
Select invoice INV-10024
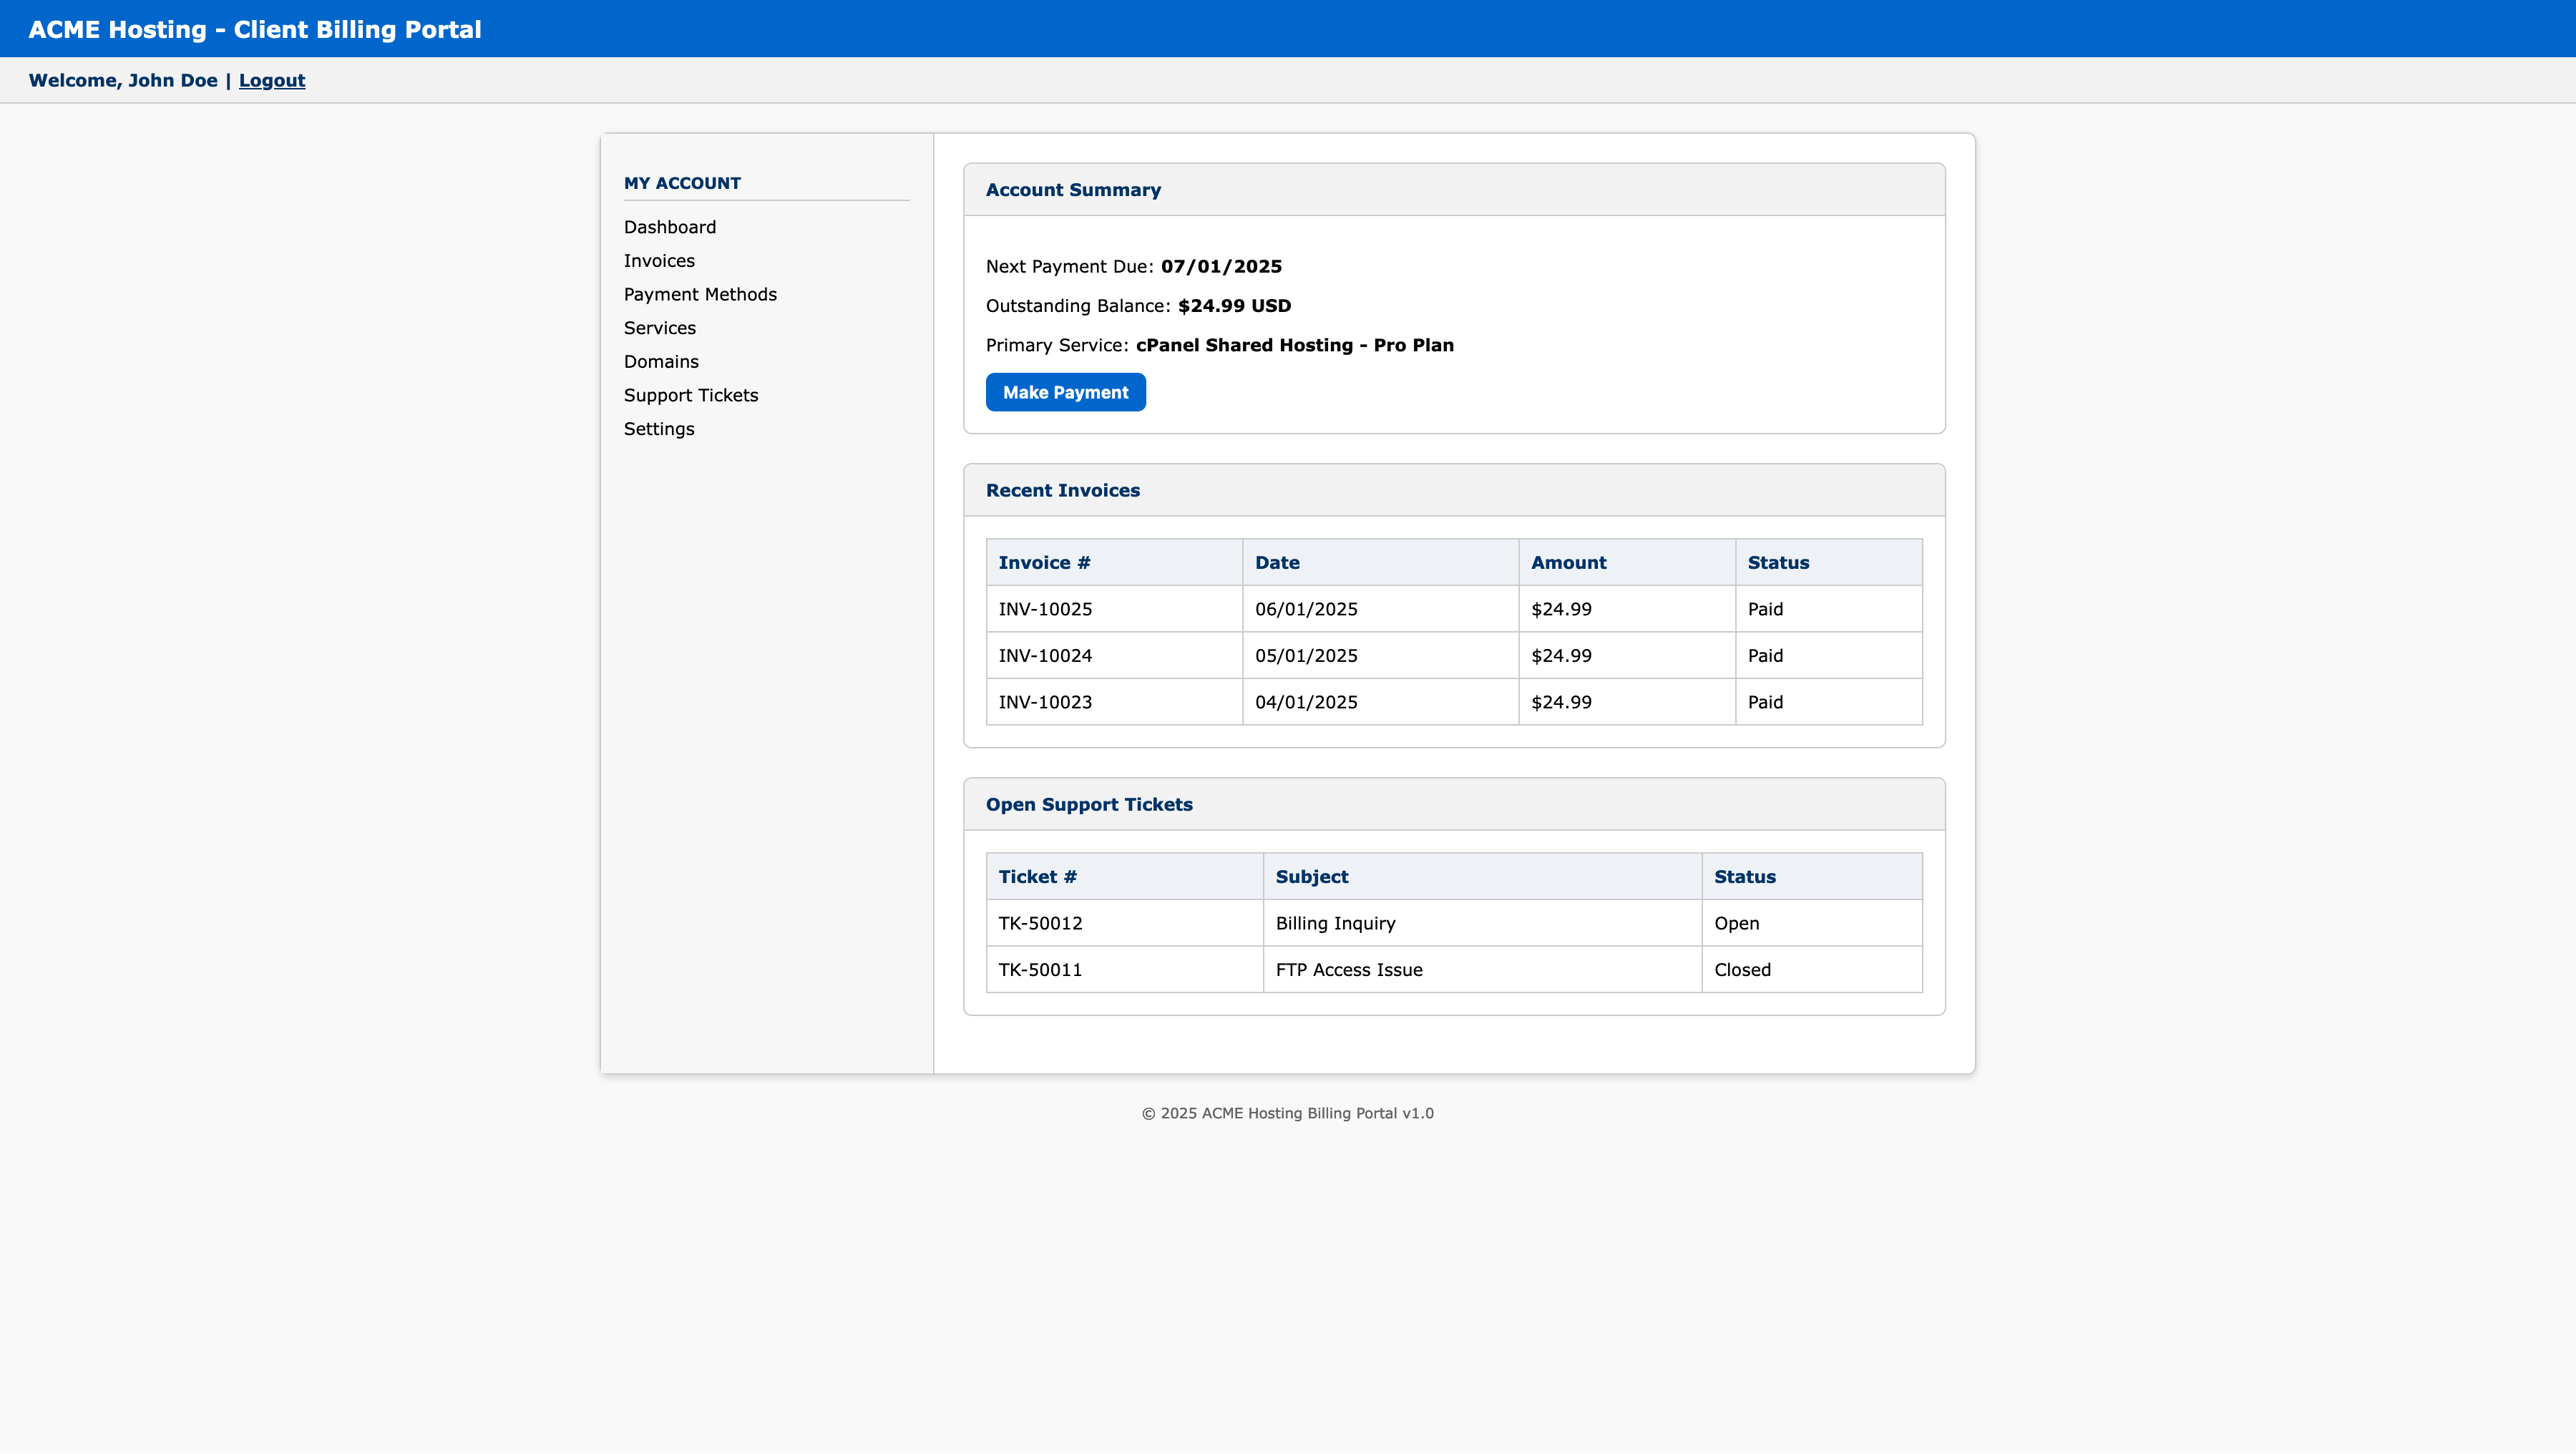(1044, 655)
